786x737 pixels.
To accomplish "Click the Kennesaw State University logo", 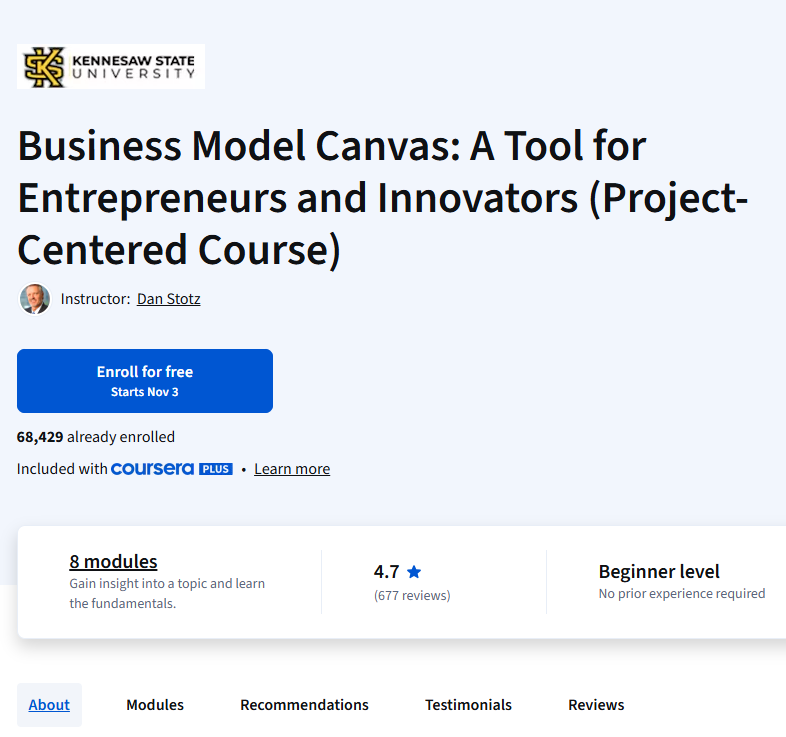I will (x=111, y=66).
